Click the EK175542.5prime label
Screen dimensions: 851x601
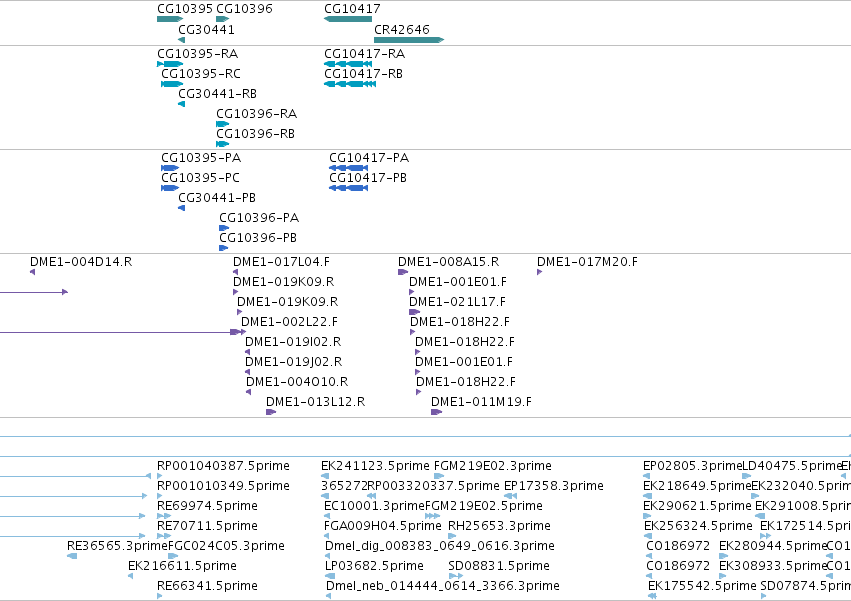point(702,586)
